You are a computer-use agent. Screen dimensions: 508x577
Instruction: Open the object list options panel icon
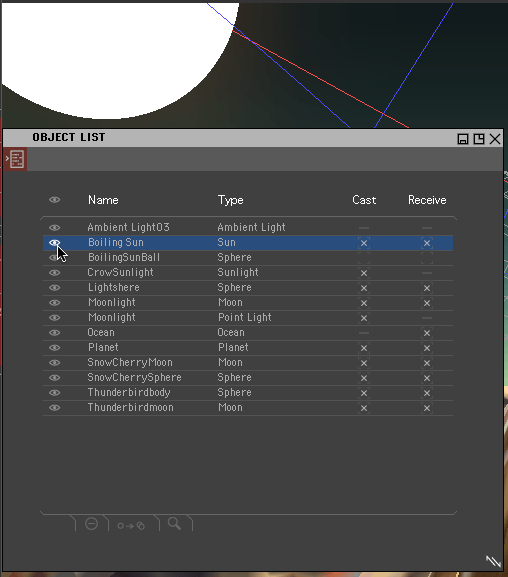pyautogui.click(x=17, y=159)
